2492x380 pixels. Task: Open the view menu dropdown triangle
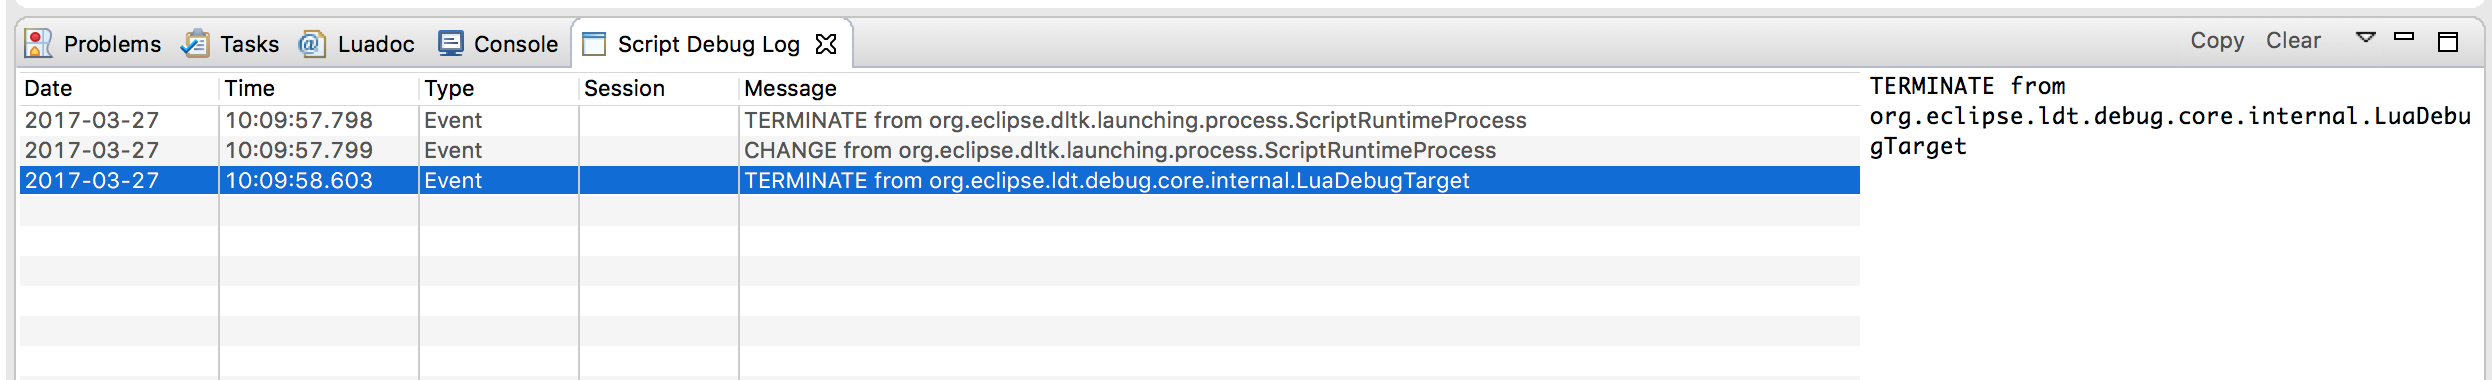tap(2365, 37)
